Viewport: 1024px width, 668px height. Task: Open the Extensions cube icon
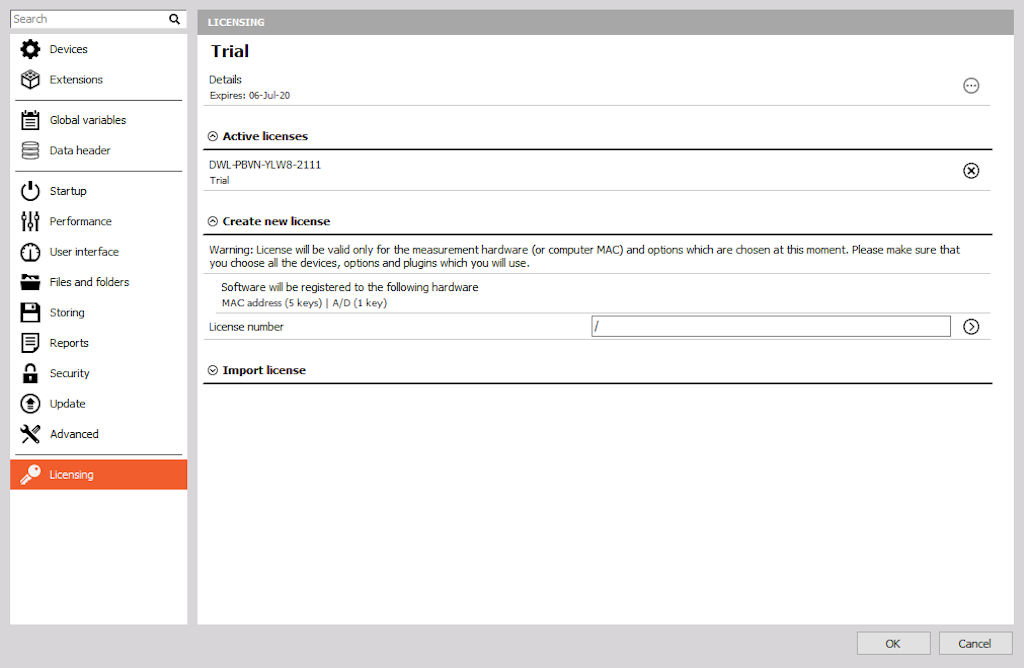30,79
